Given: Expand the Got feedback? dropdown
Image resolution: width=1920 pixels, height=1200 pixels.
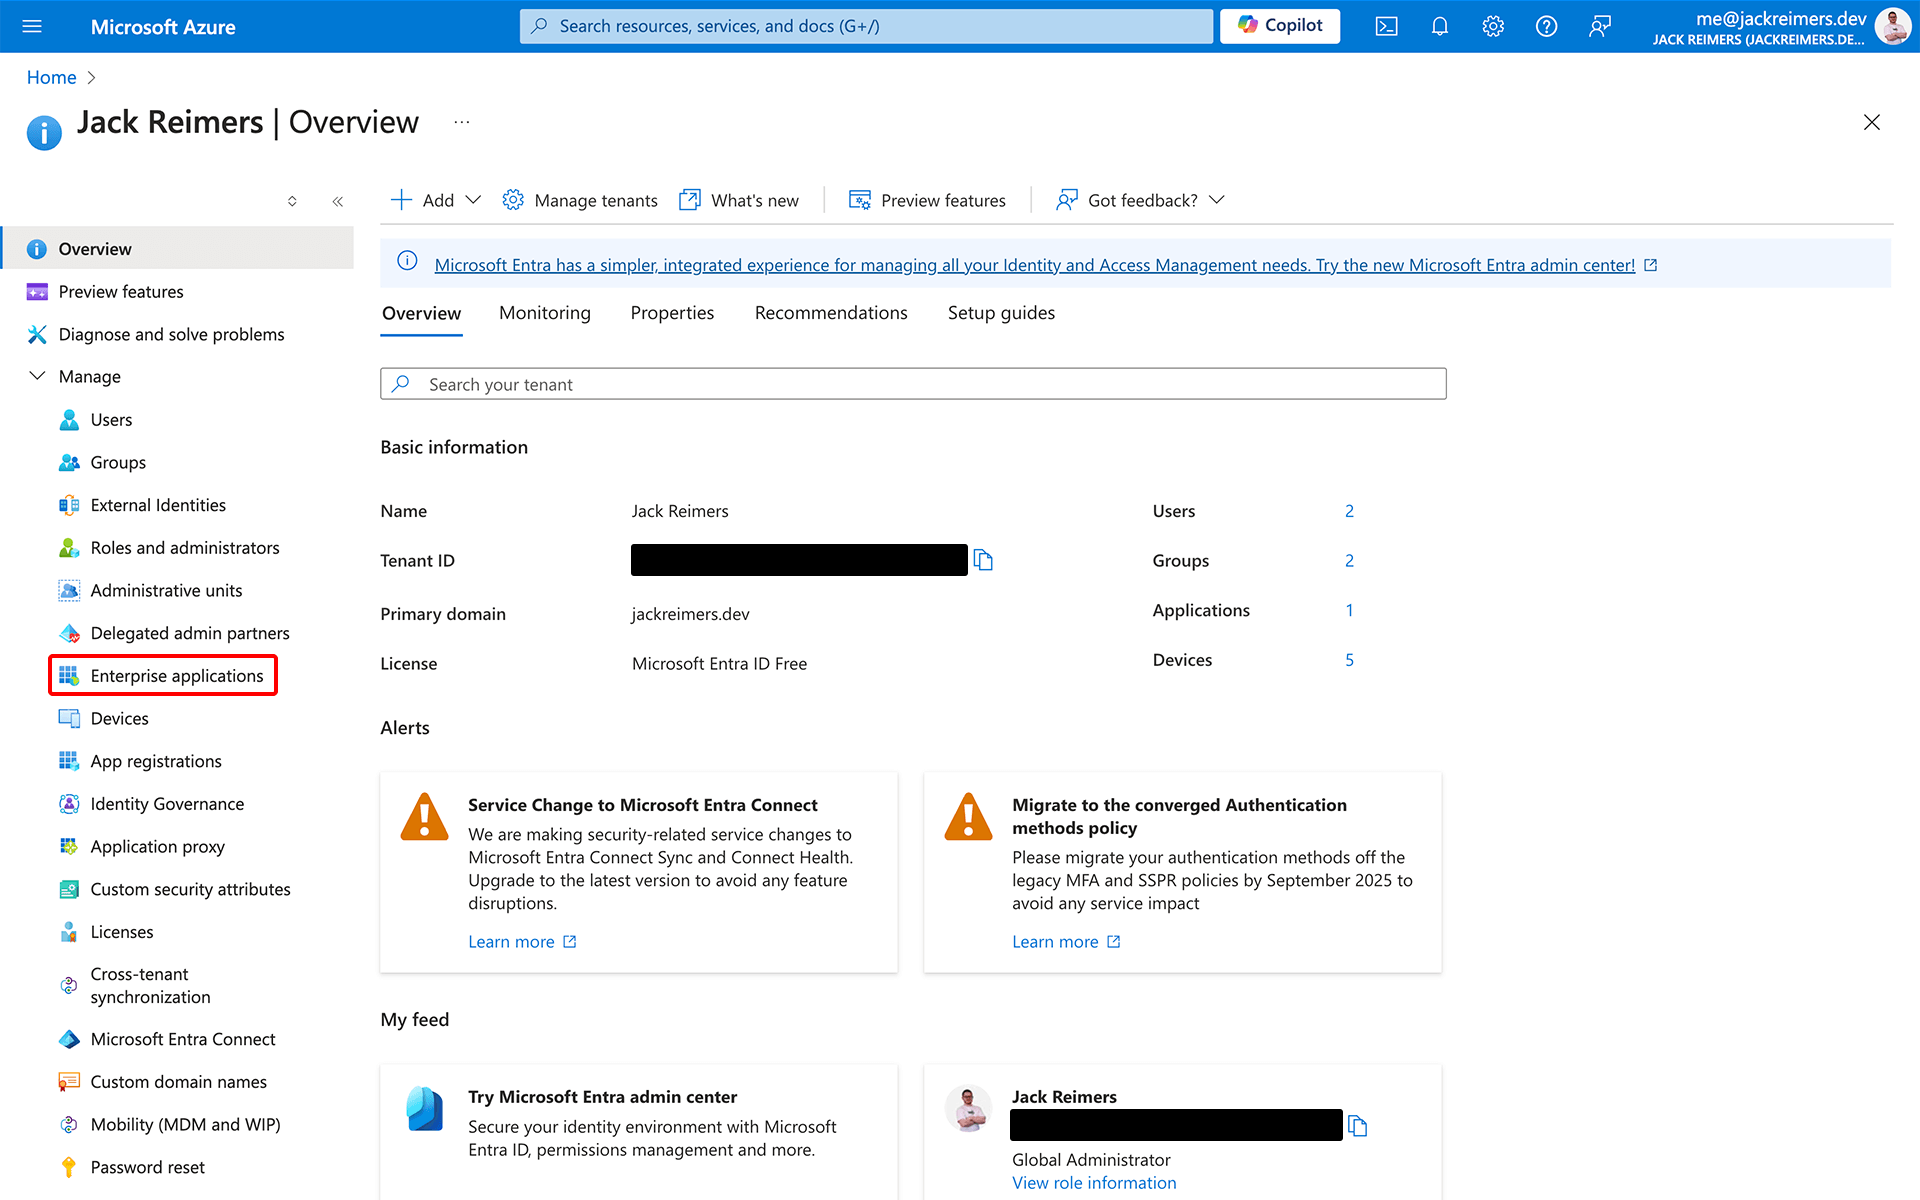Looking at the screenshot, I should pyautogui.click(x=1140, y=200).
